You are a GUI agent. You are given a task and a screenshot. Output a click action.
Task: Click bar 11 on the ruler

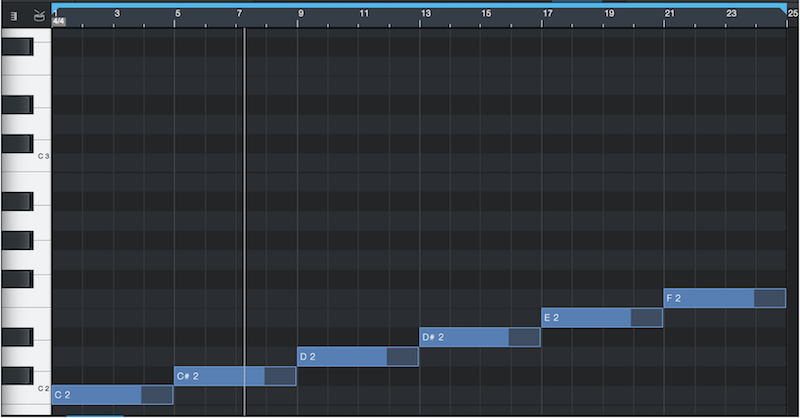[x=364, y=14]
